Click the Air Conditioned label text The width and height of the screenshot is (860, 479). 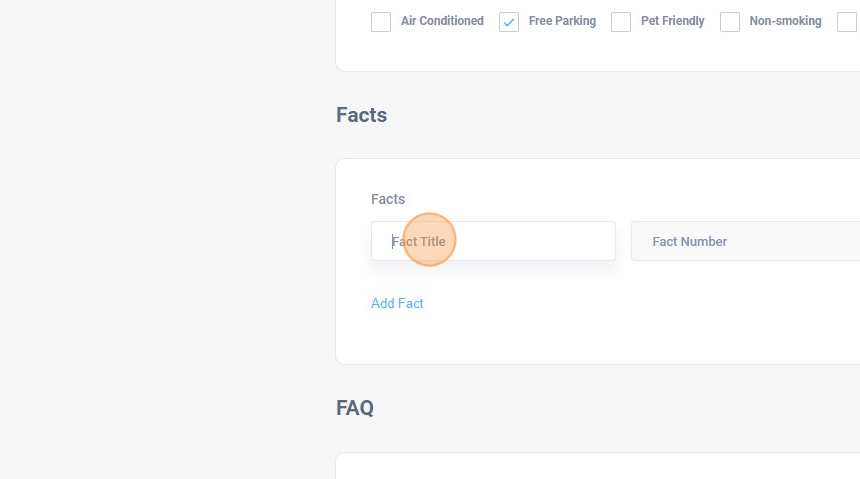442,21
